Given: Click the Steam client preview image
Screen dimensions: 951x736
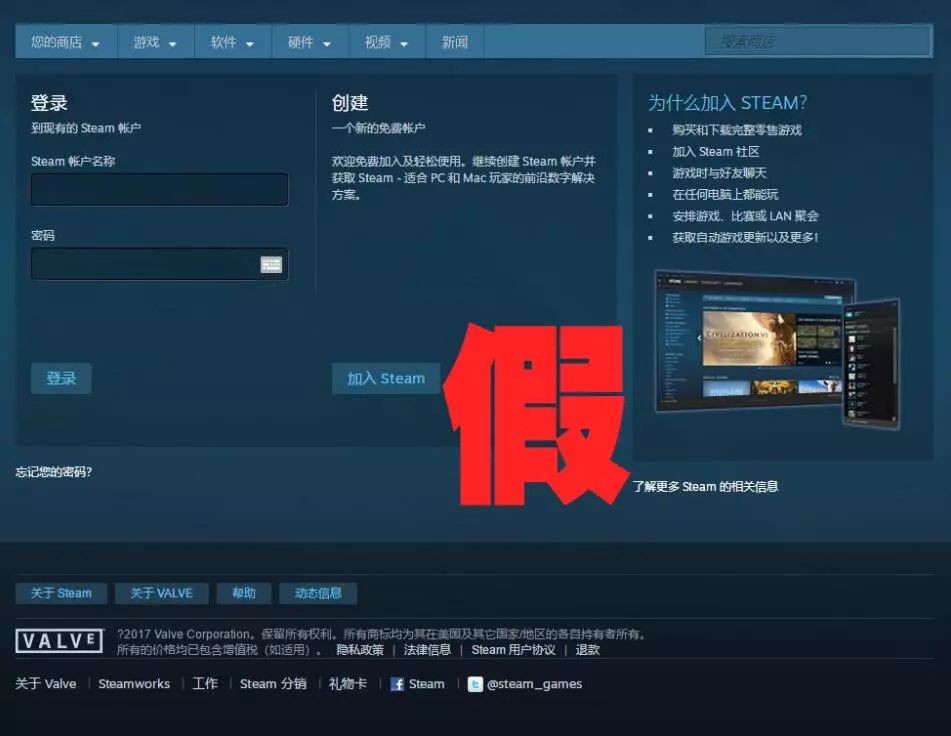Looking at the screenshot, I should click(x=778, y=350).
